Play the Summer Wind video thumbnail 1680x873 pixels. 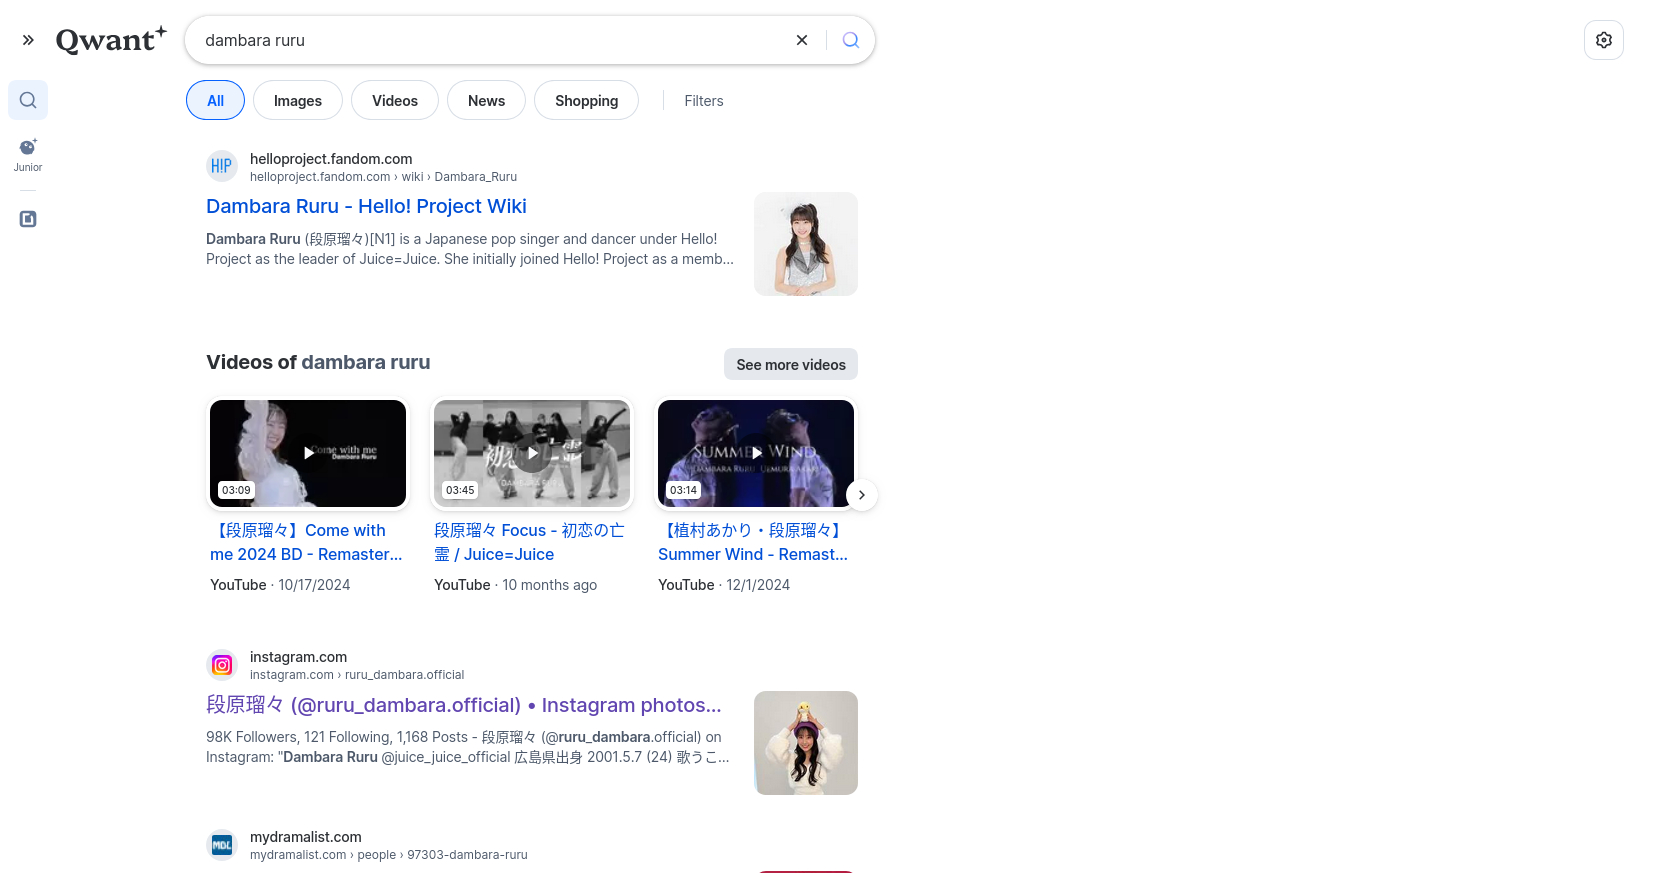[x=756, y=453]
